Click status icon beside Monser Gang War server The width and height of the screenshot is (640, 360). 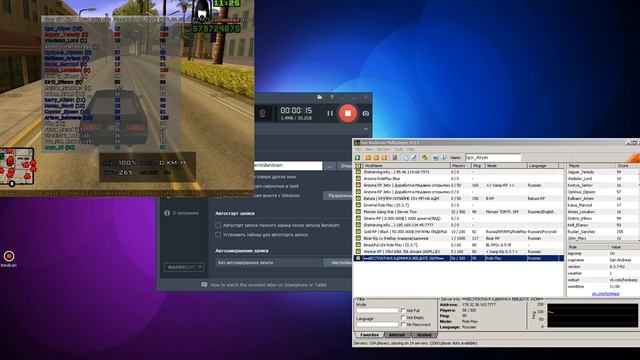(358, 212)
